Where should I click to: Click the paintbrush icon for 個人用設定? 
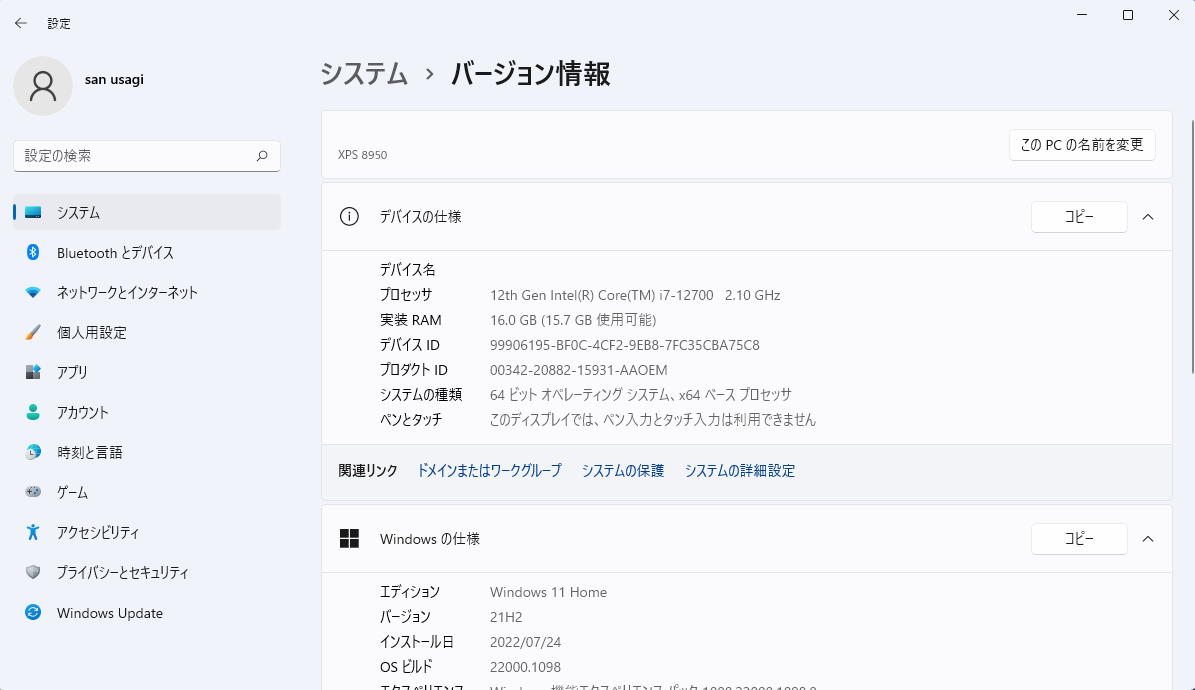coord(33,332)
